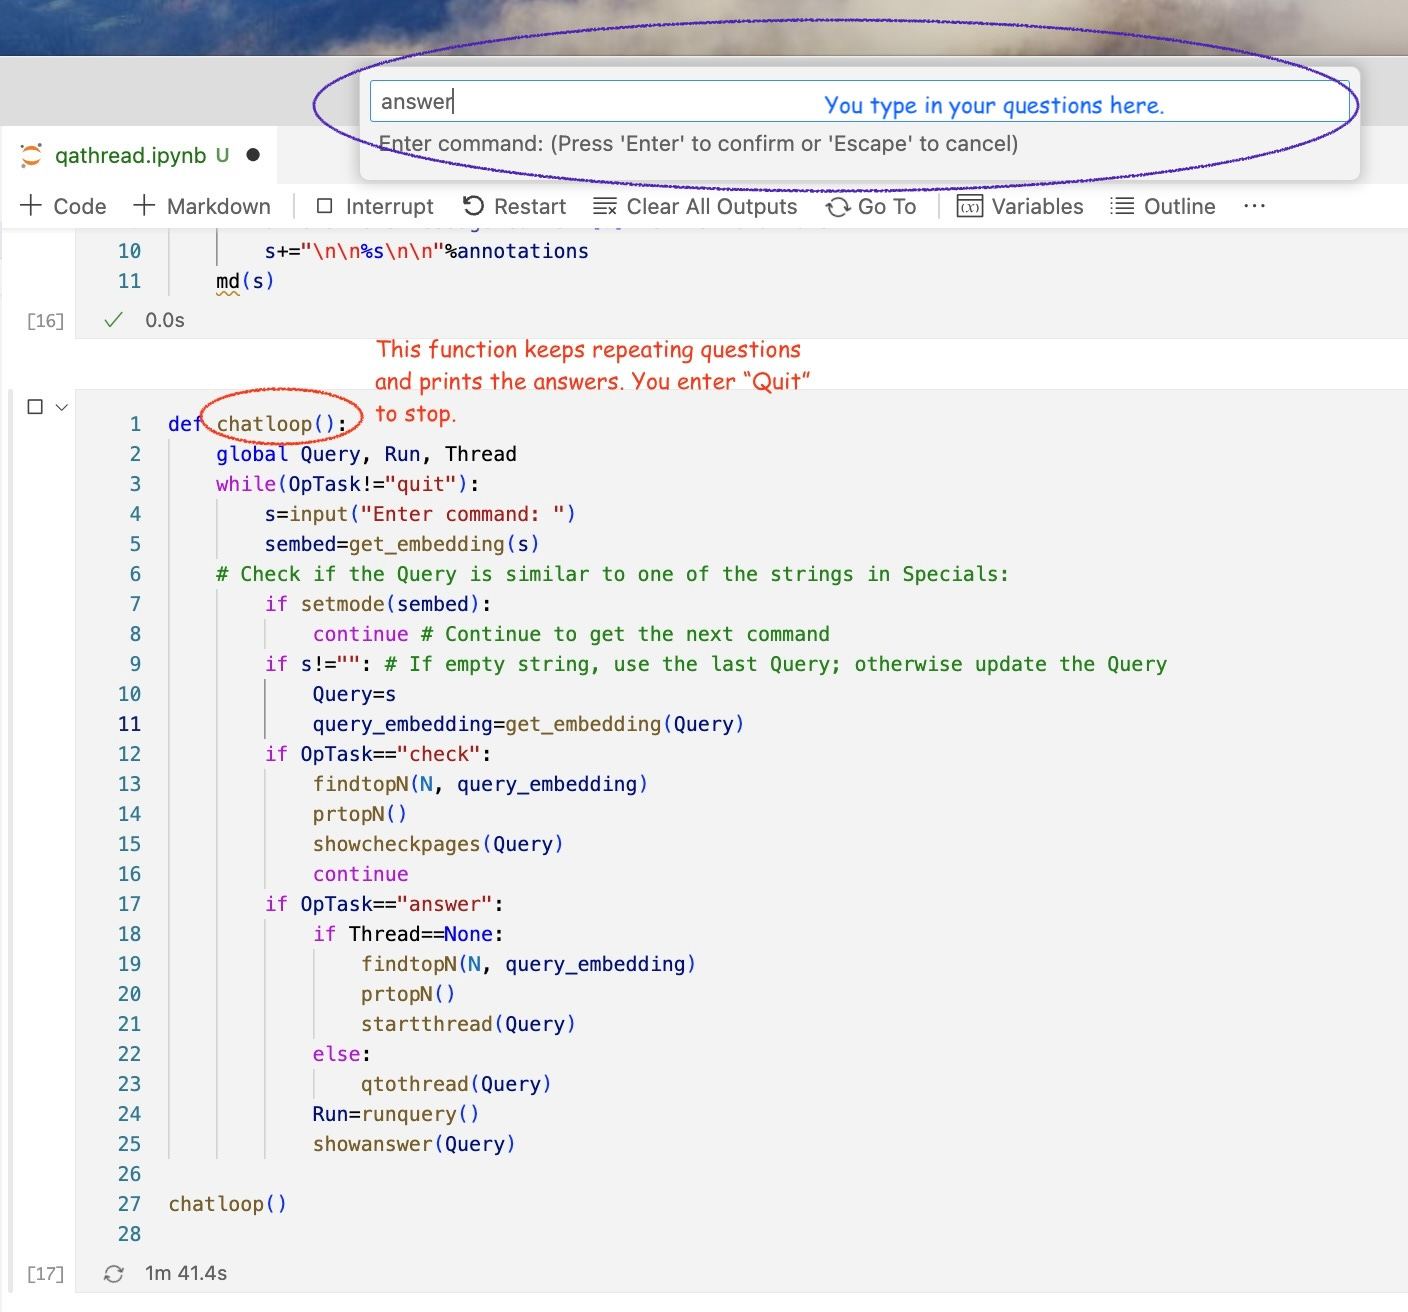Click the 'startthread(Query)' line
The width and height of the screenshot is (1408, 1312).
click(468, 1024)
